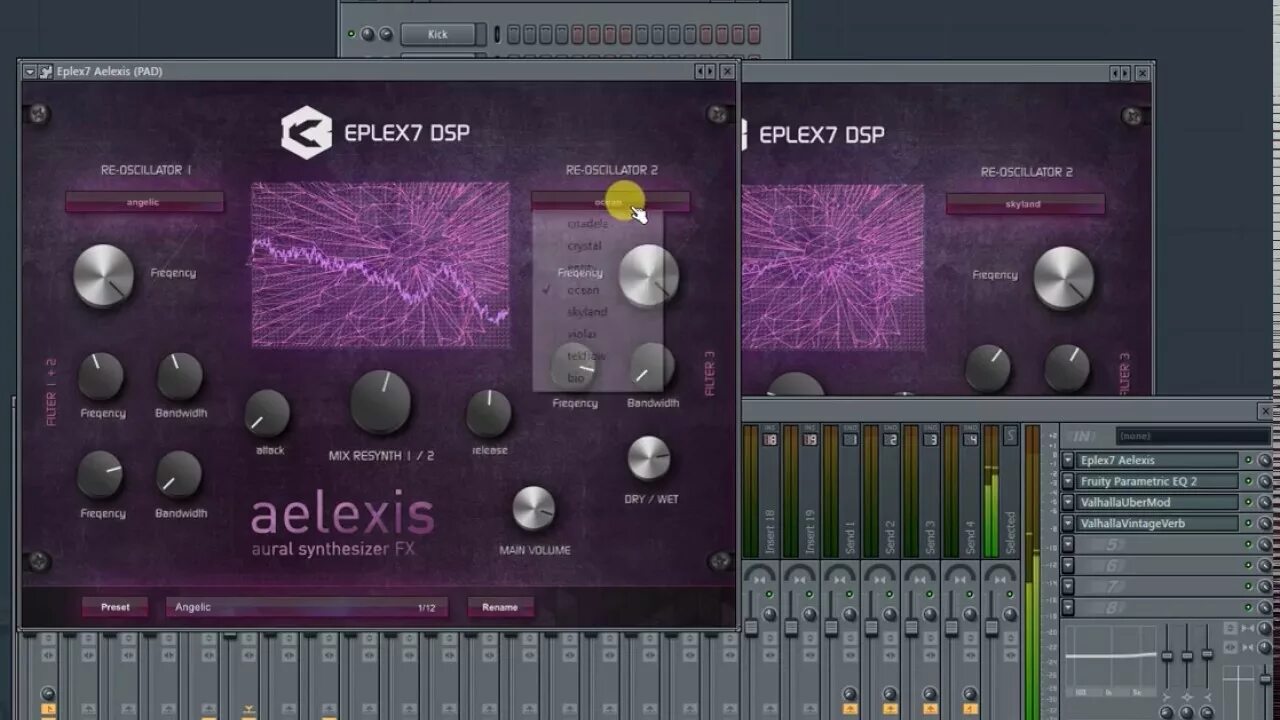Screen dimensions: 1280x720
Task: Open the mixer IN (none) input selector
Action: pyautogui.click(x=1193, y=436)
